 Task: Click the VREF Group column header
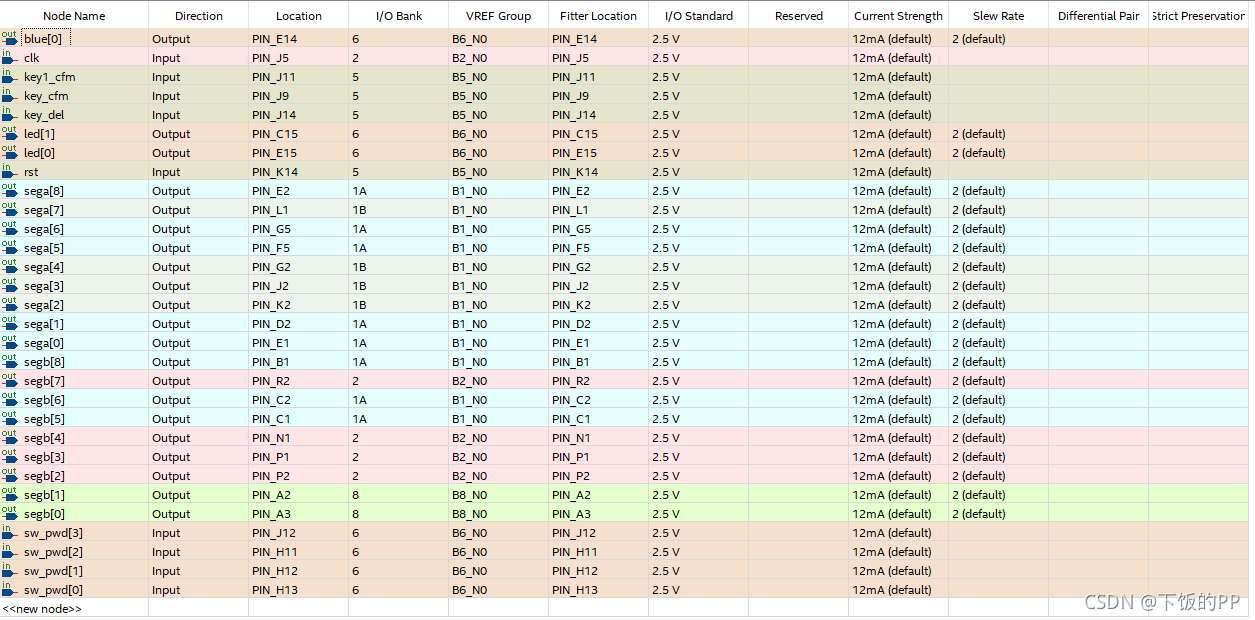pos(499,16)
